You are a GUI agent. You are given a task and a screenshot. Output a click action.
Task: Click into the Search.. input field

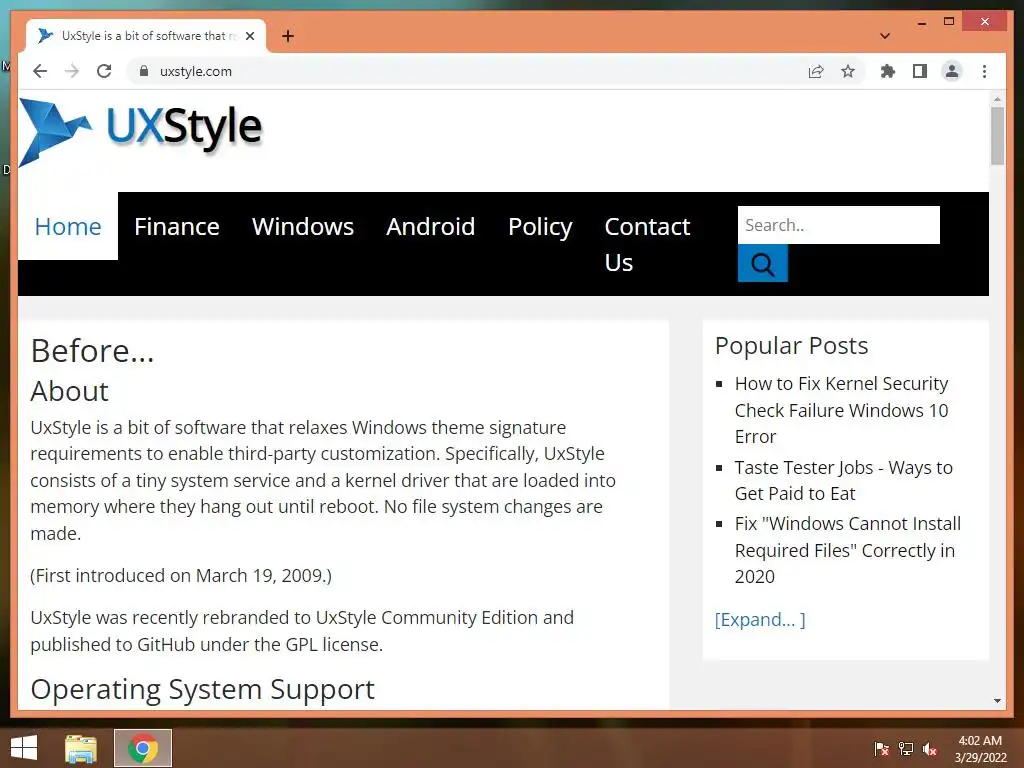tap(839, 225)
